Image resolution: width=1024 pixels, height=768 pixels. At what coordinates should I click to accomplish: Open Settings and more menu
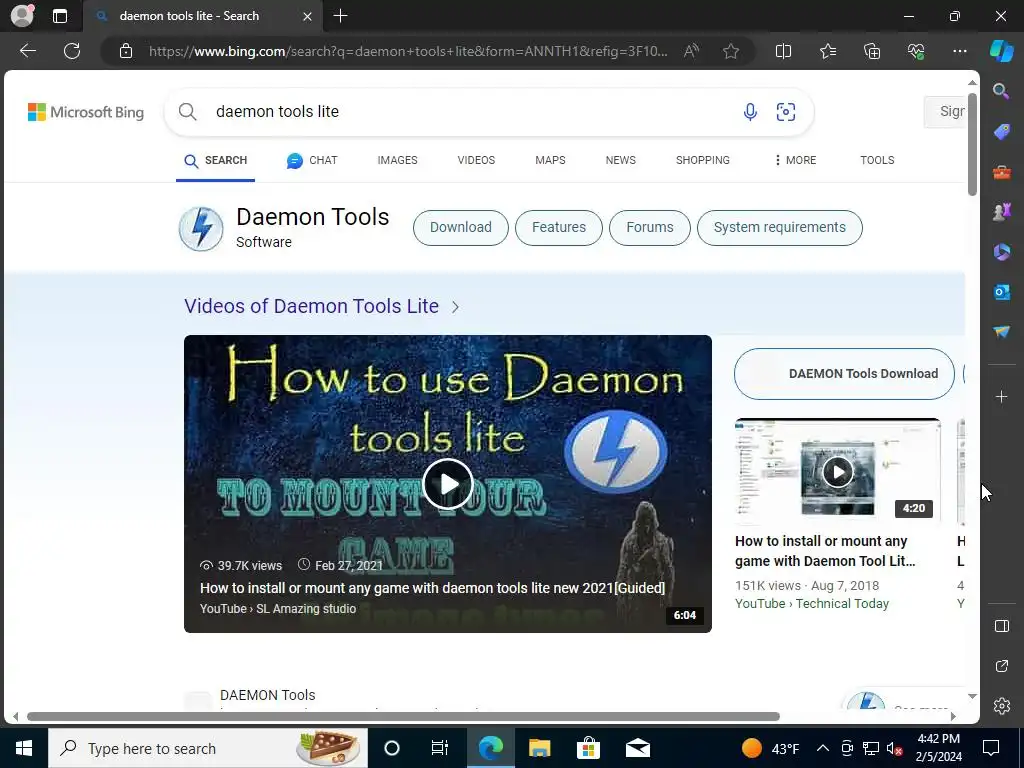tap(959, 51)
